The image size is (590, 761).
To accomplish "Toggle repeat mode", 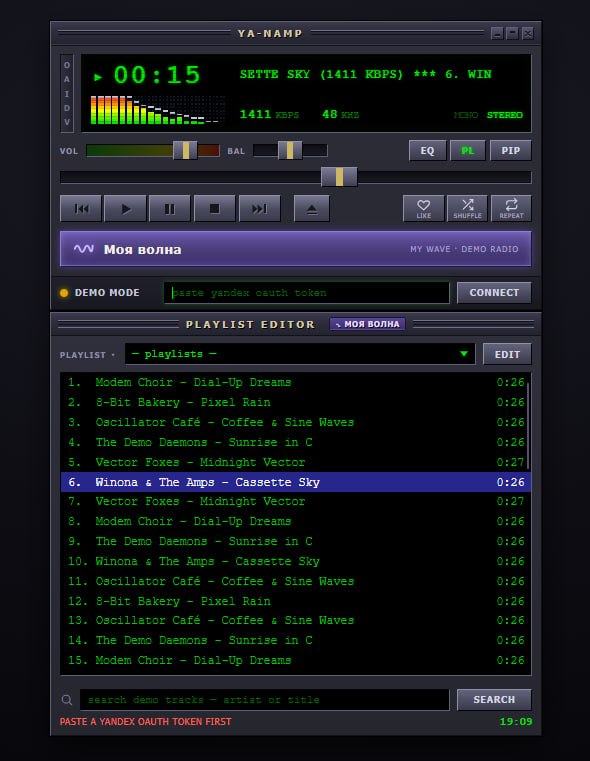I will pyautogui.click(x=511, y=208).
